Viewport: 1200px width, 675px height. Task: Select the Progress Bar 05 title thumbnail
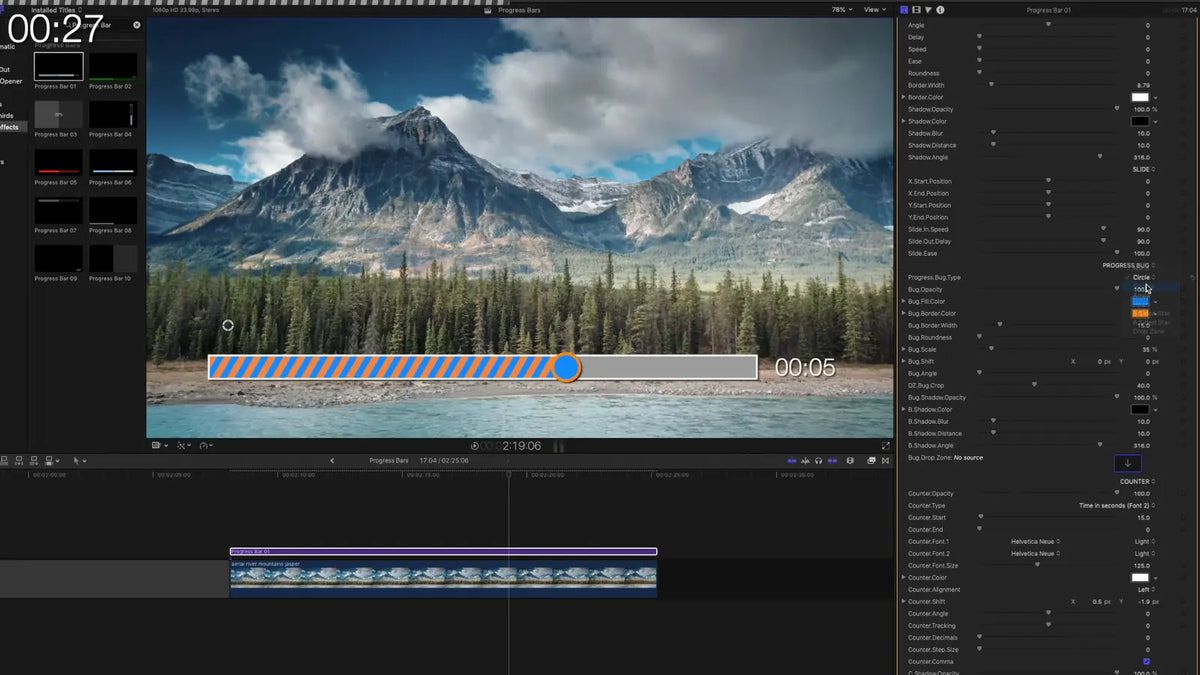[x=59, y=163]
